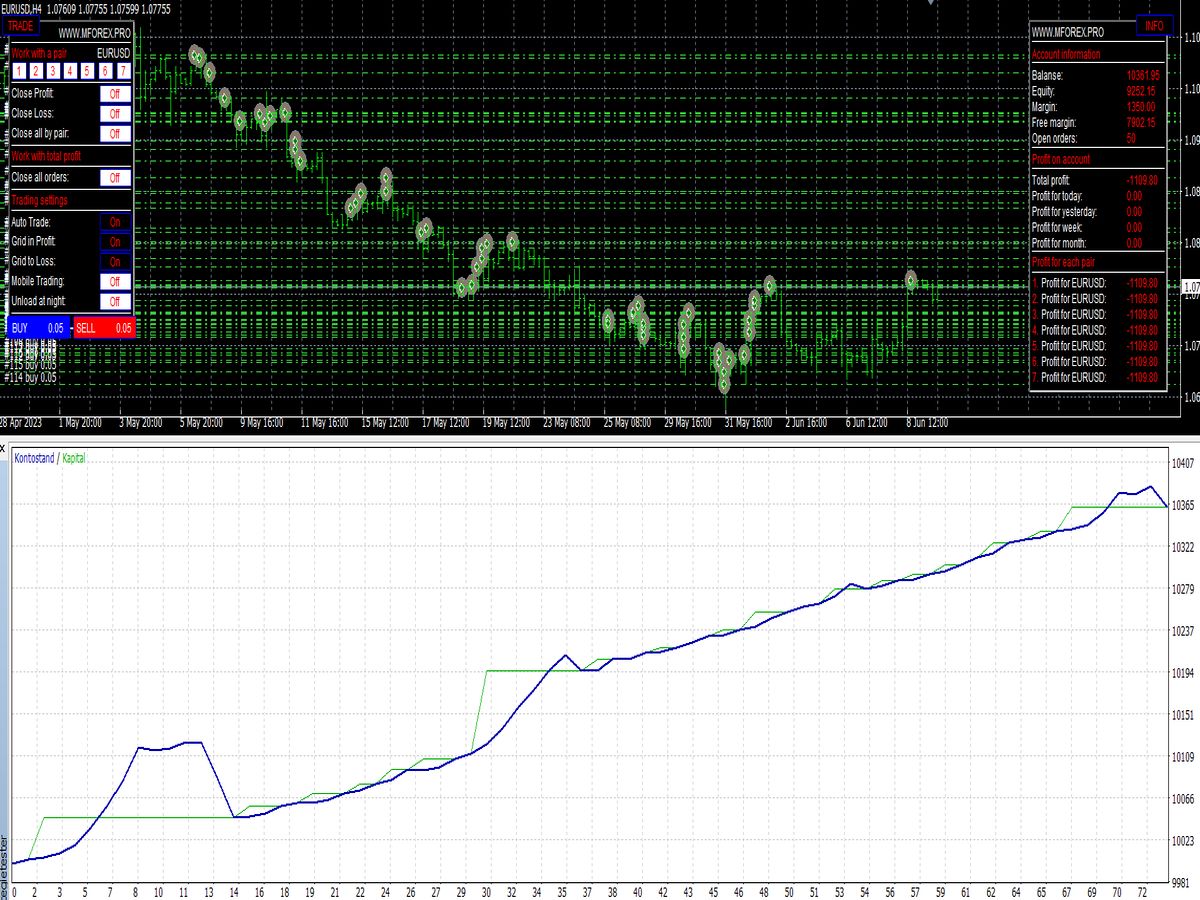Screen dimensions: 1200x900
Task: Click row 5 number icon in Profit for each pair
Action: coord(1036,345)
